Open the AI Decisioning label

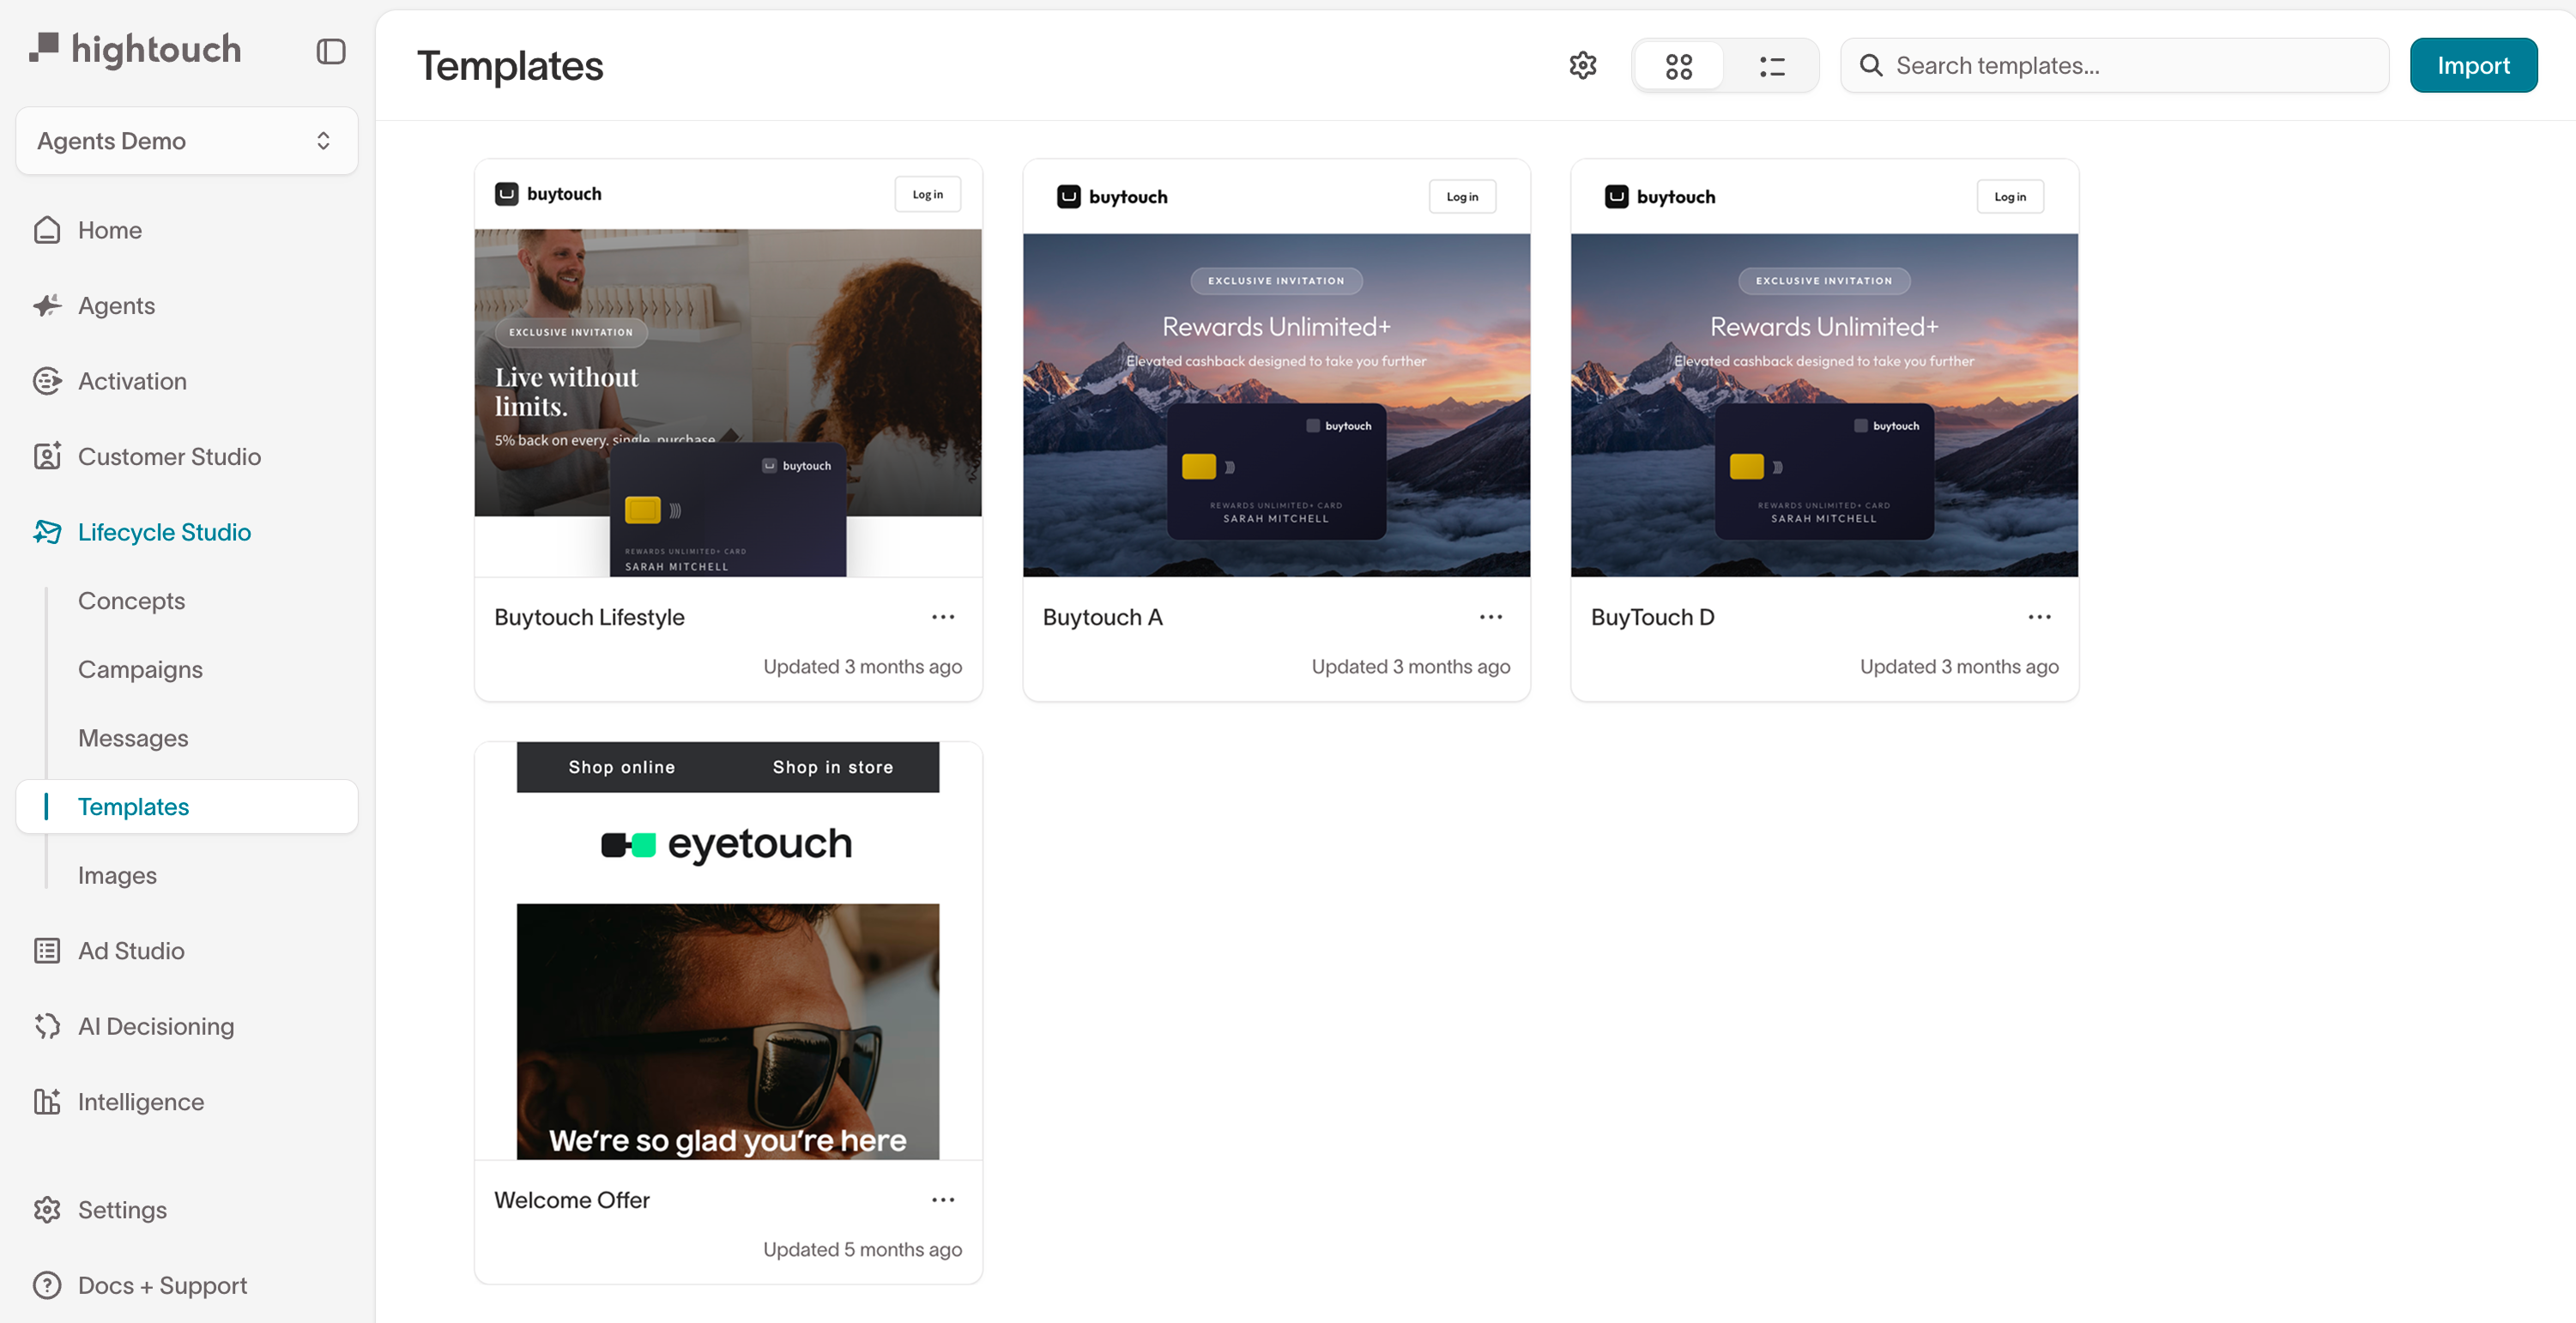coord(156,1026)
